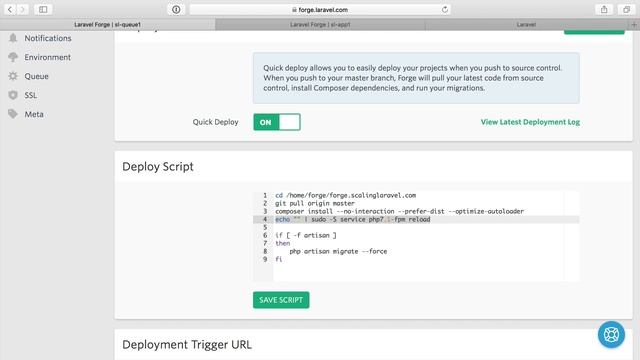Click the forge.laravel.com address bar
The image size is (640, 360).
pos(320,9)
